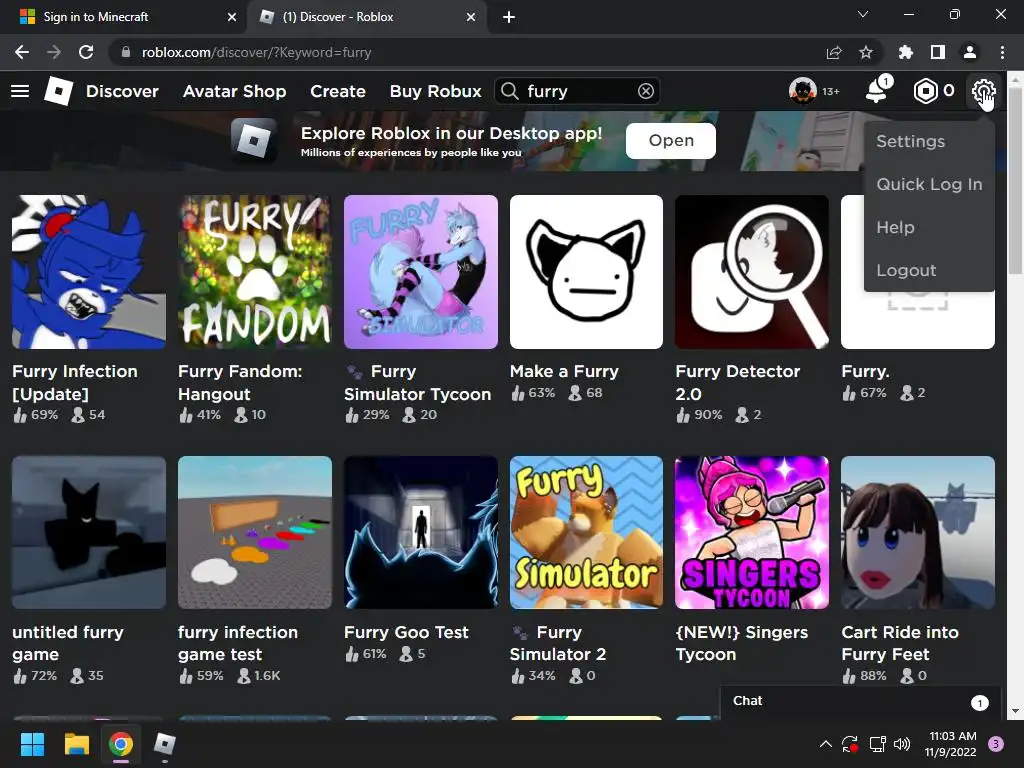Viewport: 1024px width, 768px height.
Task: Open the Create page
Action: pos(338,91)
